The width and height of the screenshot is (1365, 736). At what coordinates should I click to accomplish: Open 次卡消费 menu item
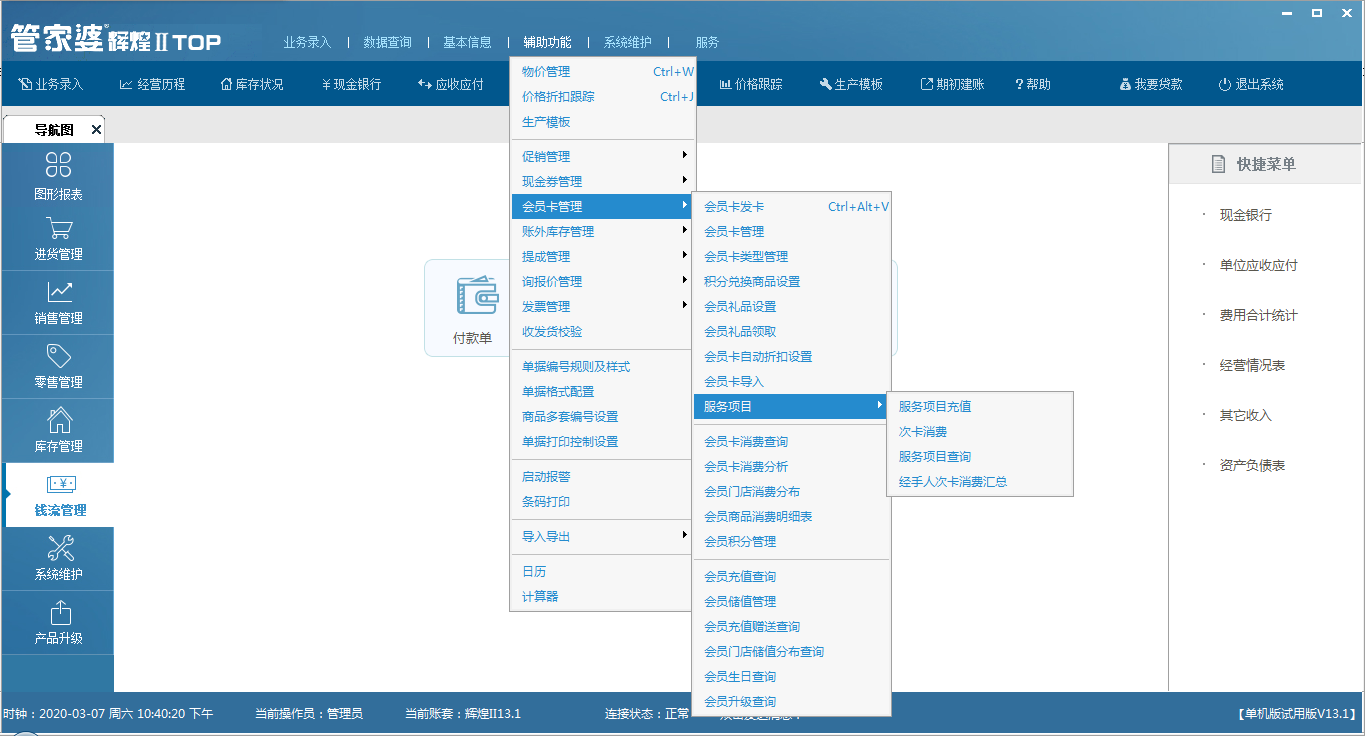click(923, 432)
